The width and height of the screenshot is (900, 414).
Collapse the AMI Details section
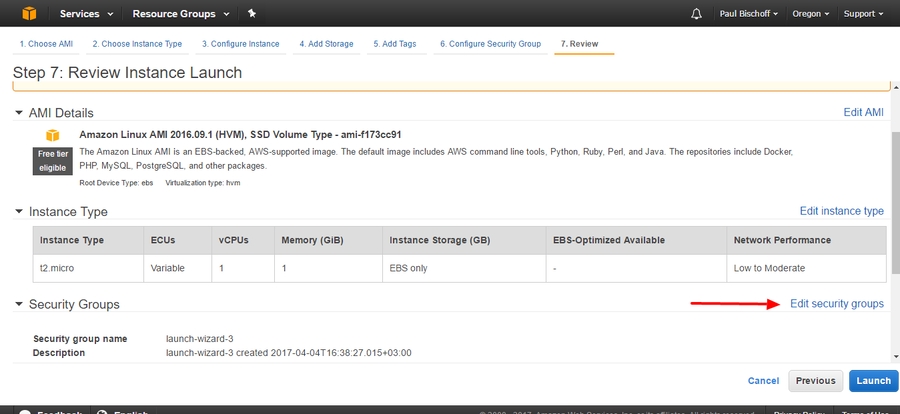(18, 113)
